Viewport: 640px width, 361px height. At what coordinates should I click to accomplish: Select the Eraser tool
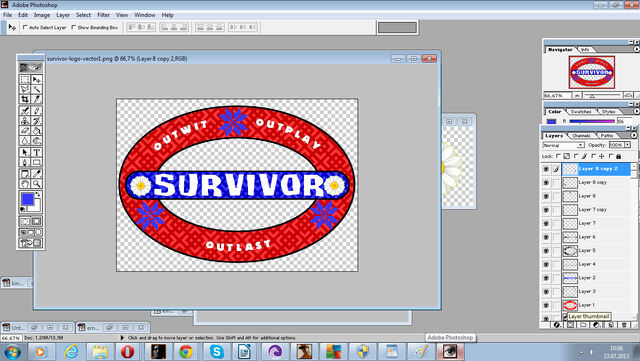[x=24, y=131]
